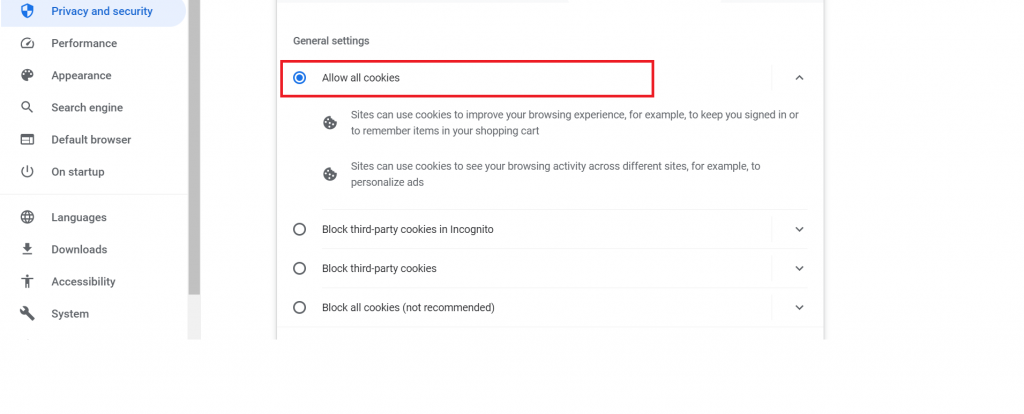Choose the Block third-party cookies radio button

pyautogui.click(x=299, y=268)
